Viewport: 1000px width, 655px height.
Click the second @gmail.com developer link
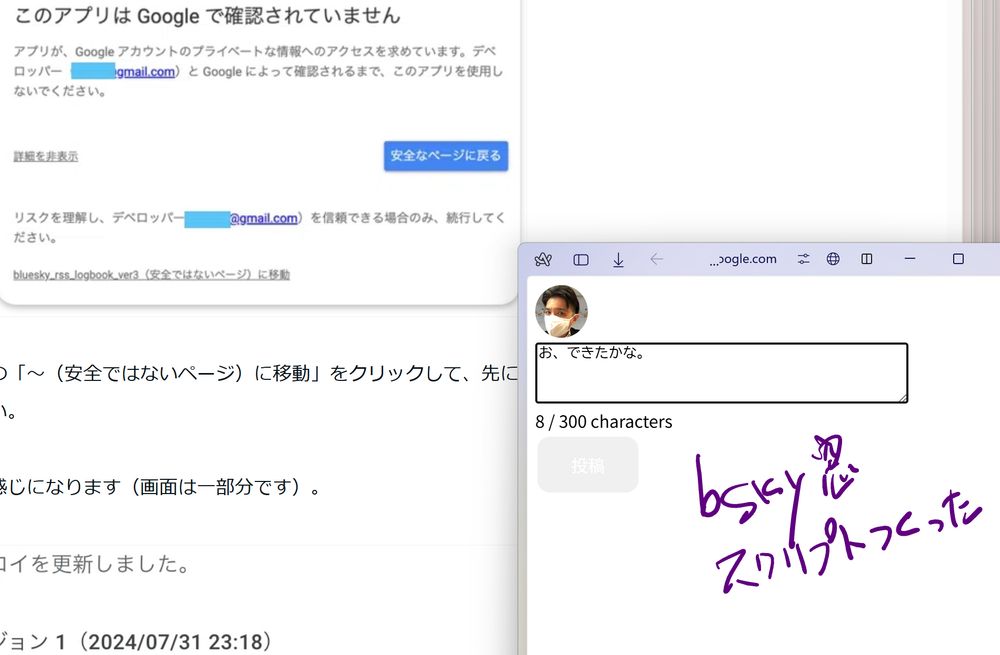click(263, 218)
